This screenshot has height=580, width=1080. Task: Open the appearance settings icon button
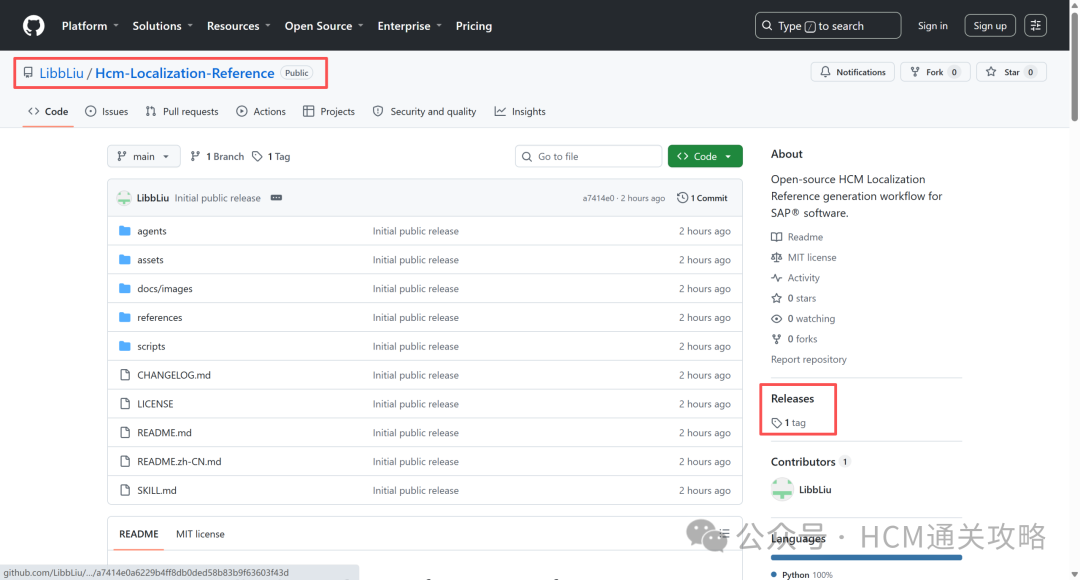(1035, 25)
